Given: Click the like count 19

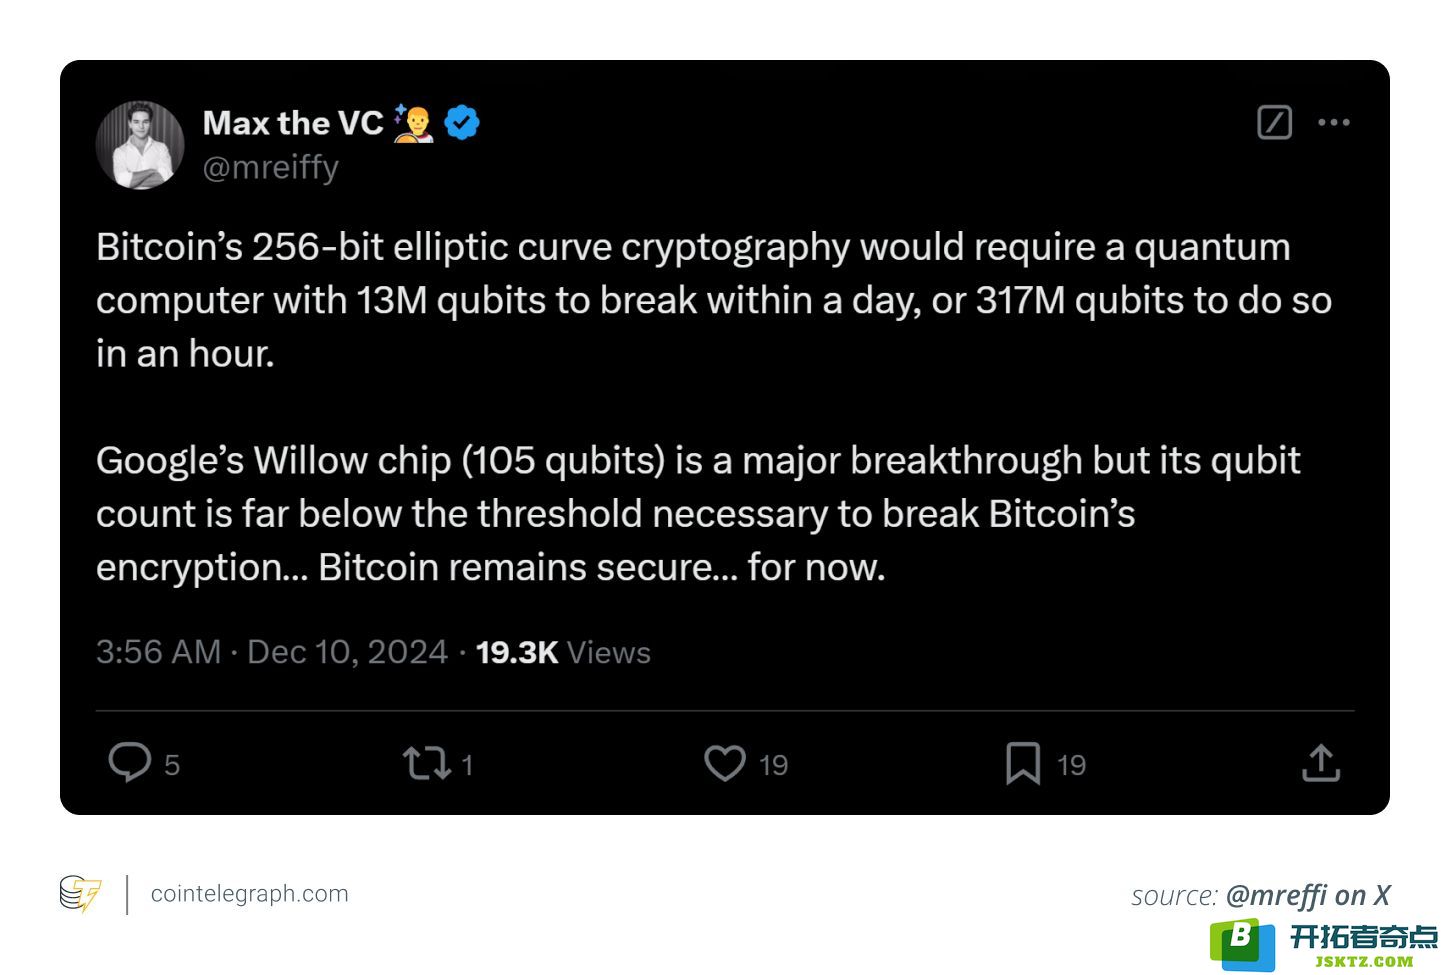Looking at the screenshot, I should (773, 765).
